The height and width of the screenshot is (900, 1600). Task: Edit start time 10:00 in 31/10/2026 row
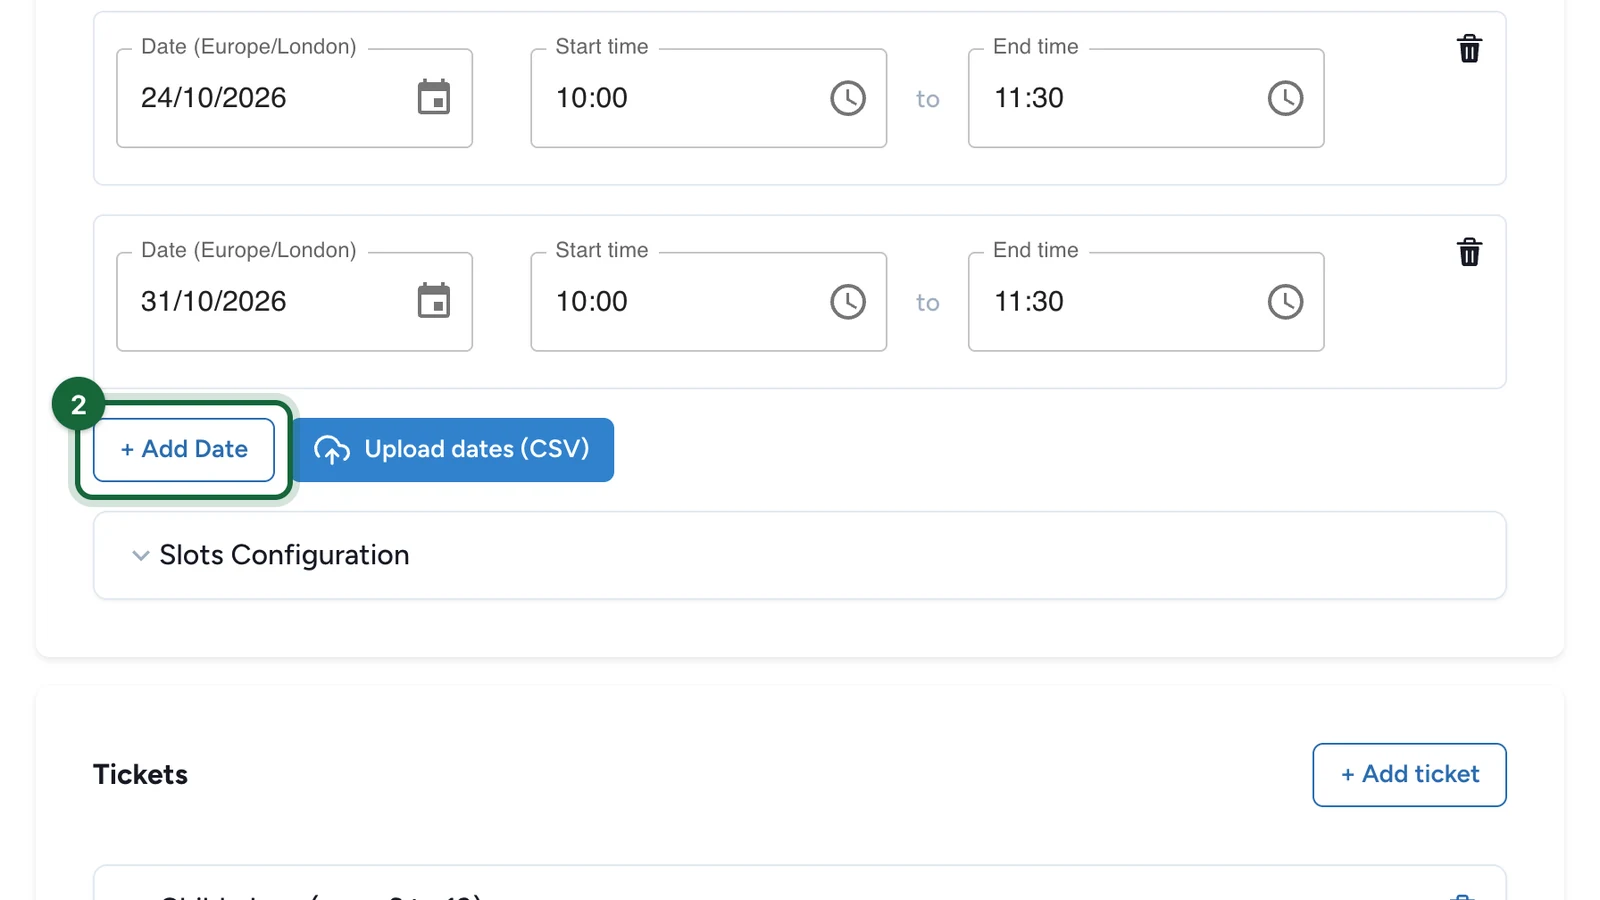708,301
